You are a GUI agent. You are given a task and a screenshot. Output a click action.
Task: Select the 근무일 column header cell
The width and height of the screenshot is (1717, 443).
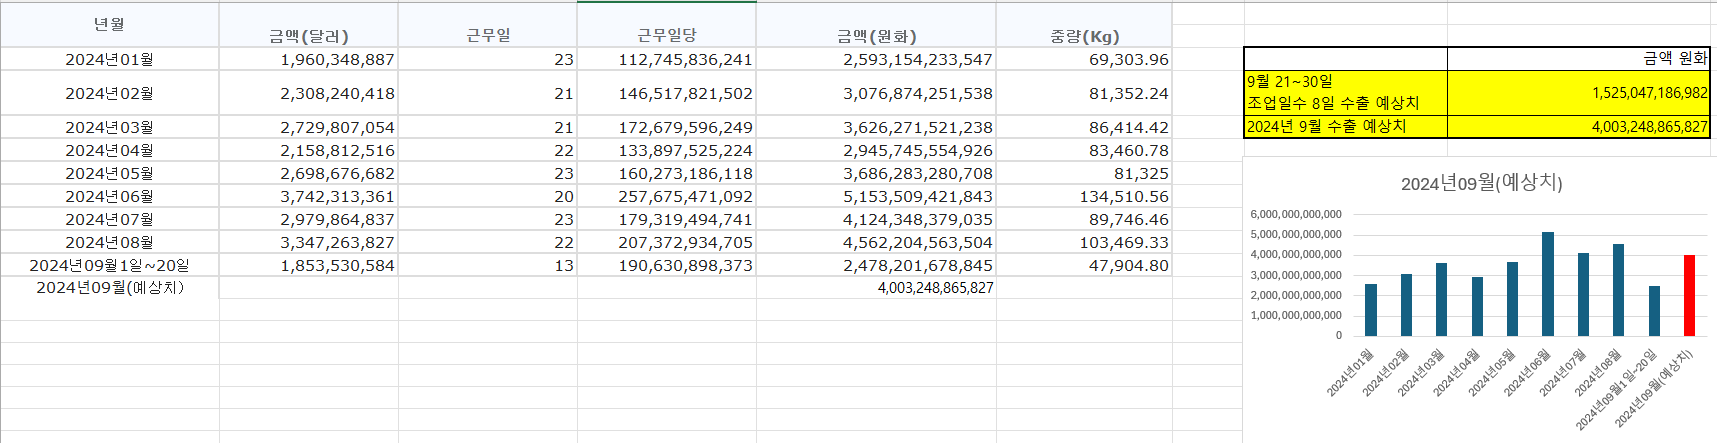488,25
